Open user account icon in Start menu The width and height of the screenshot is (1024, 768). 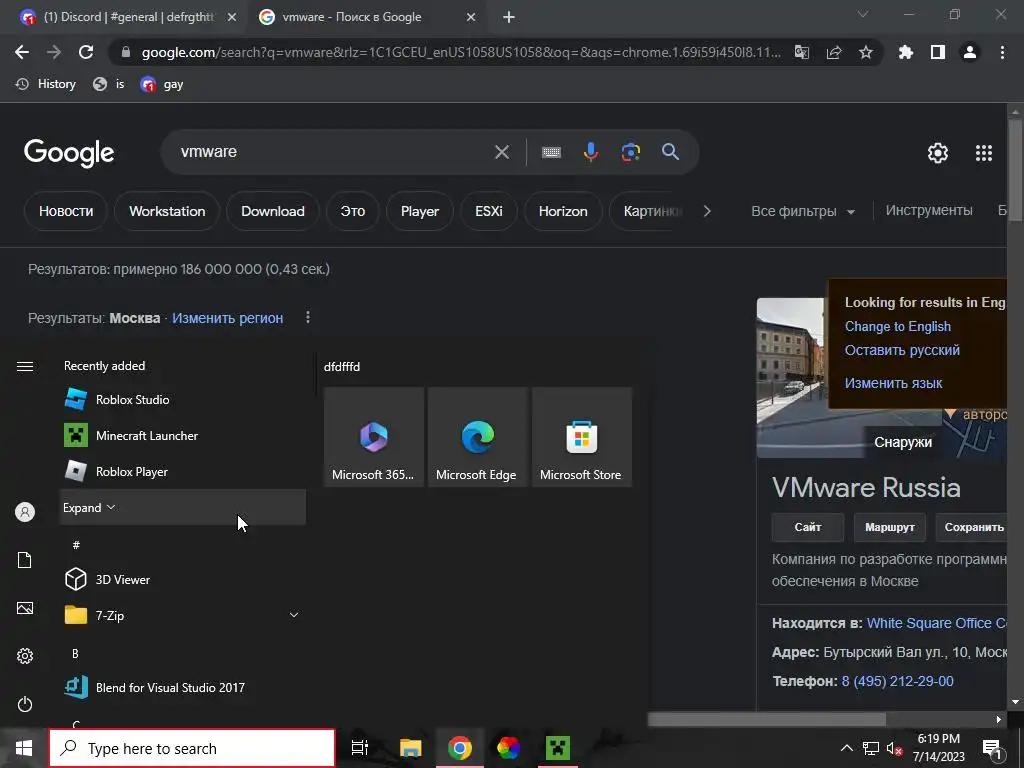point(25,512)
